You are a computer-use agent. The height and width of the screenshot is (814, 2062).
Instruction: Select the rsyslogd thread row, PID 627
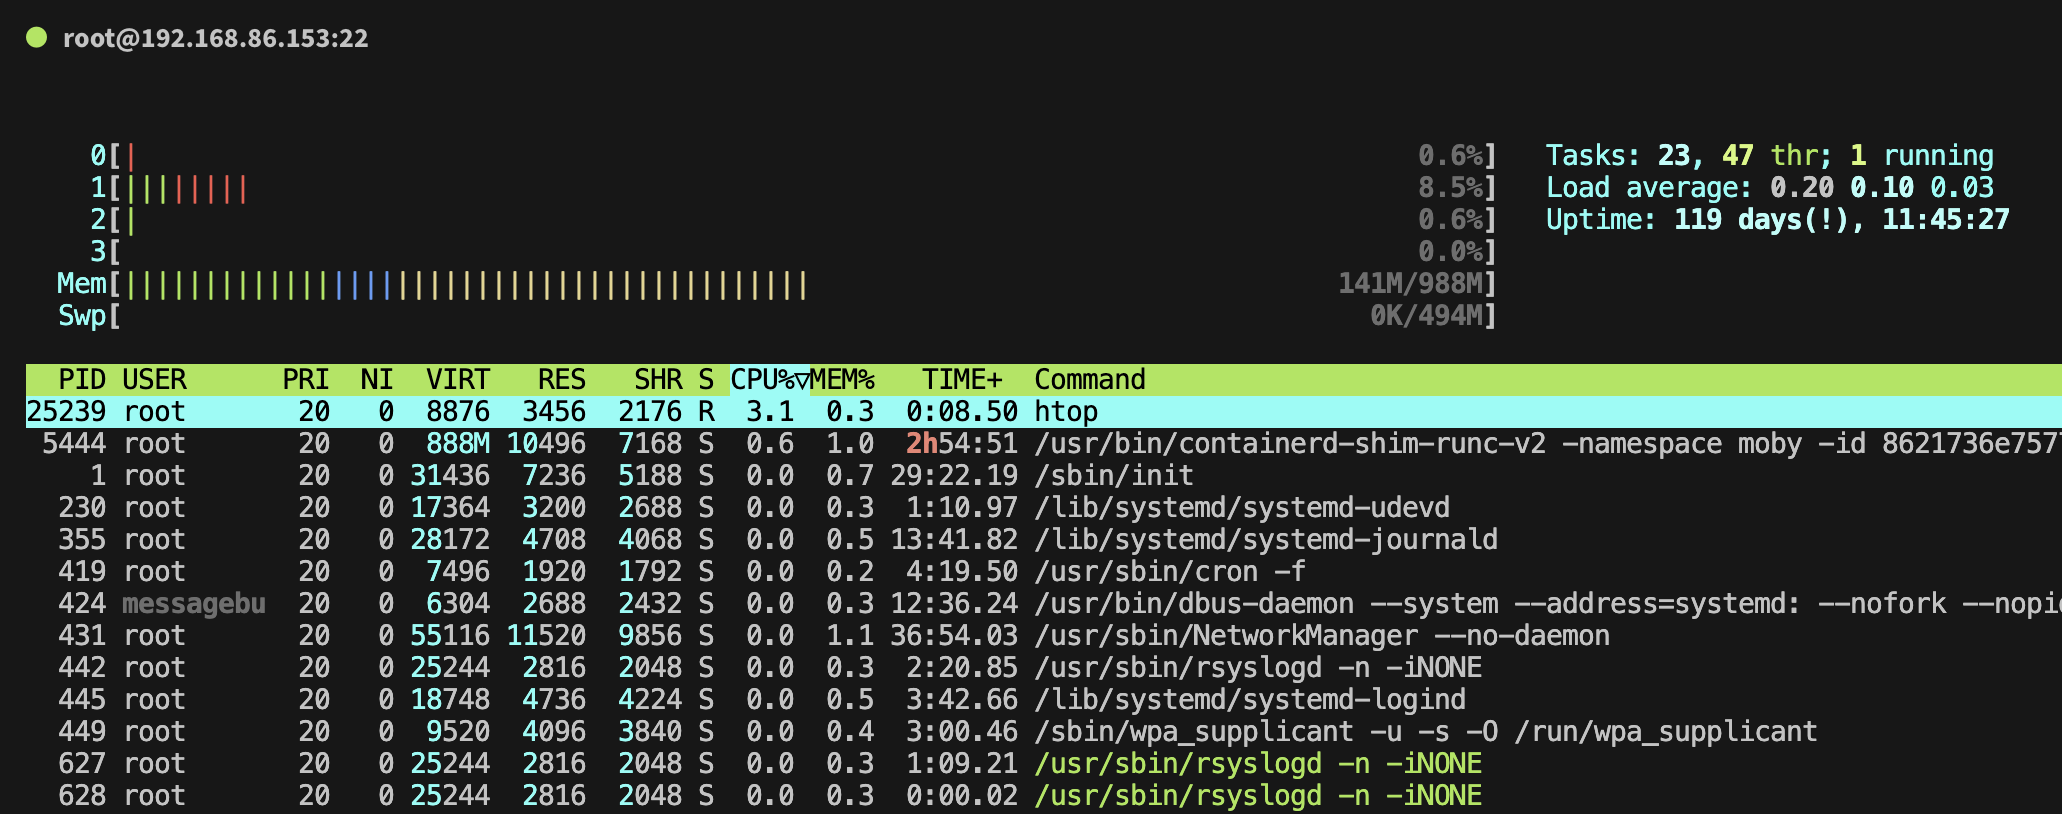(x=1044, y=763)
